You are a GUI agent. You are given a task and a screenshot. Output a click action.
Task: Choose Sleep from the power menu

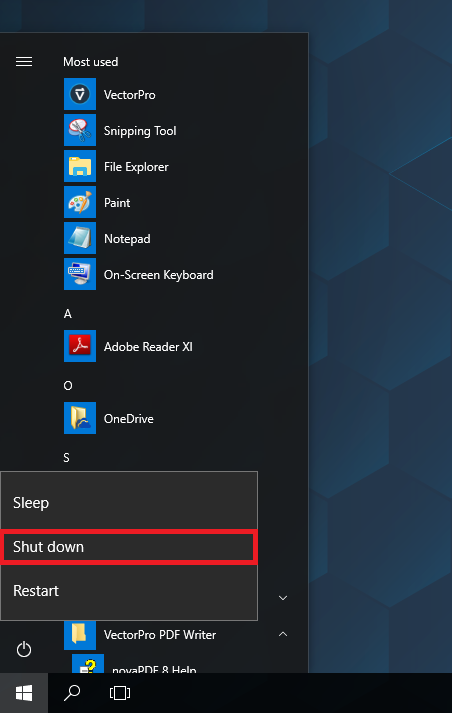coord(129,502)
